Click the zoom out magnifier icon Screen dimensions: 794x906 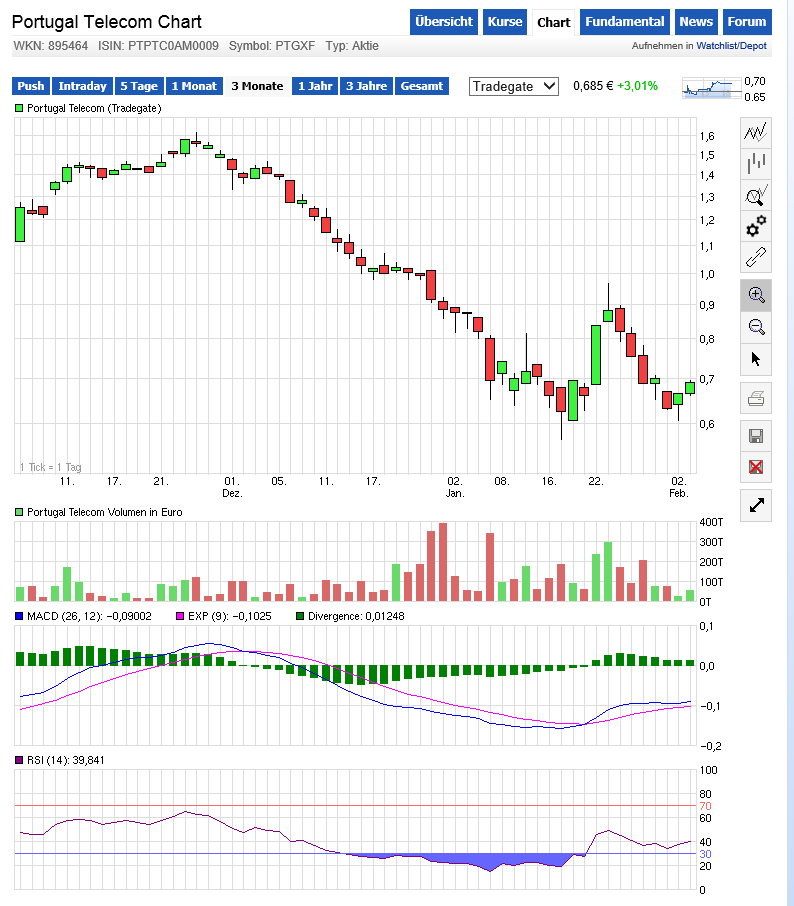click(x=756, y=327)
